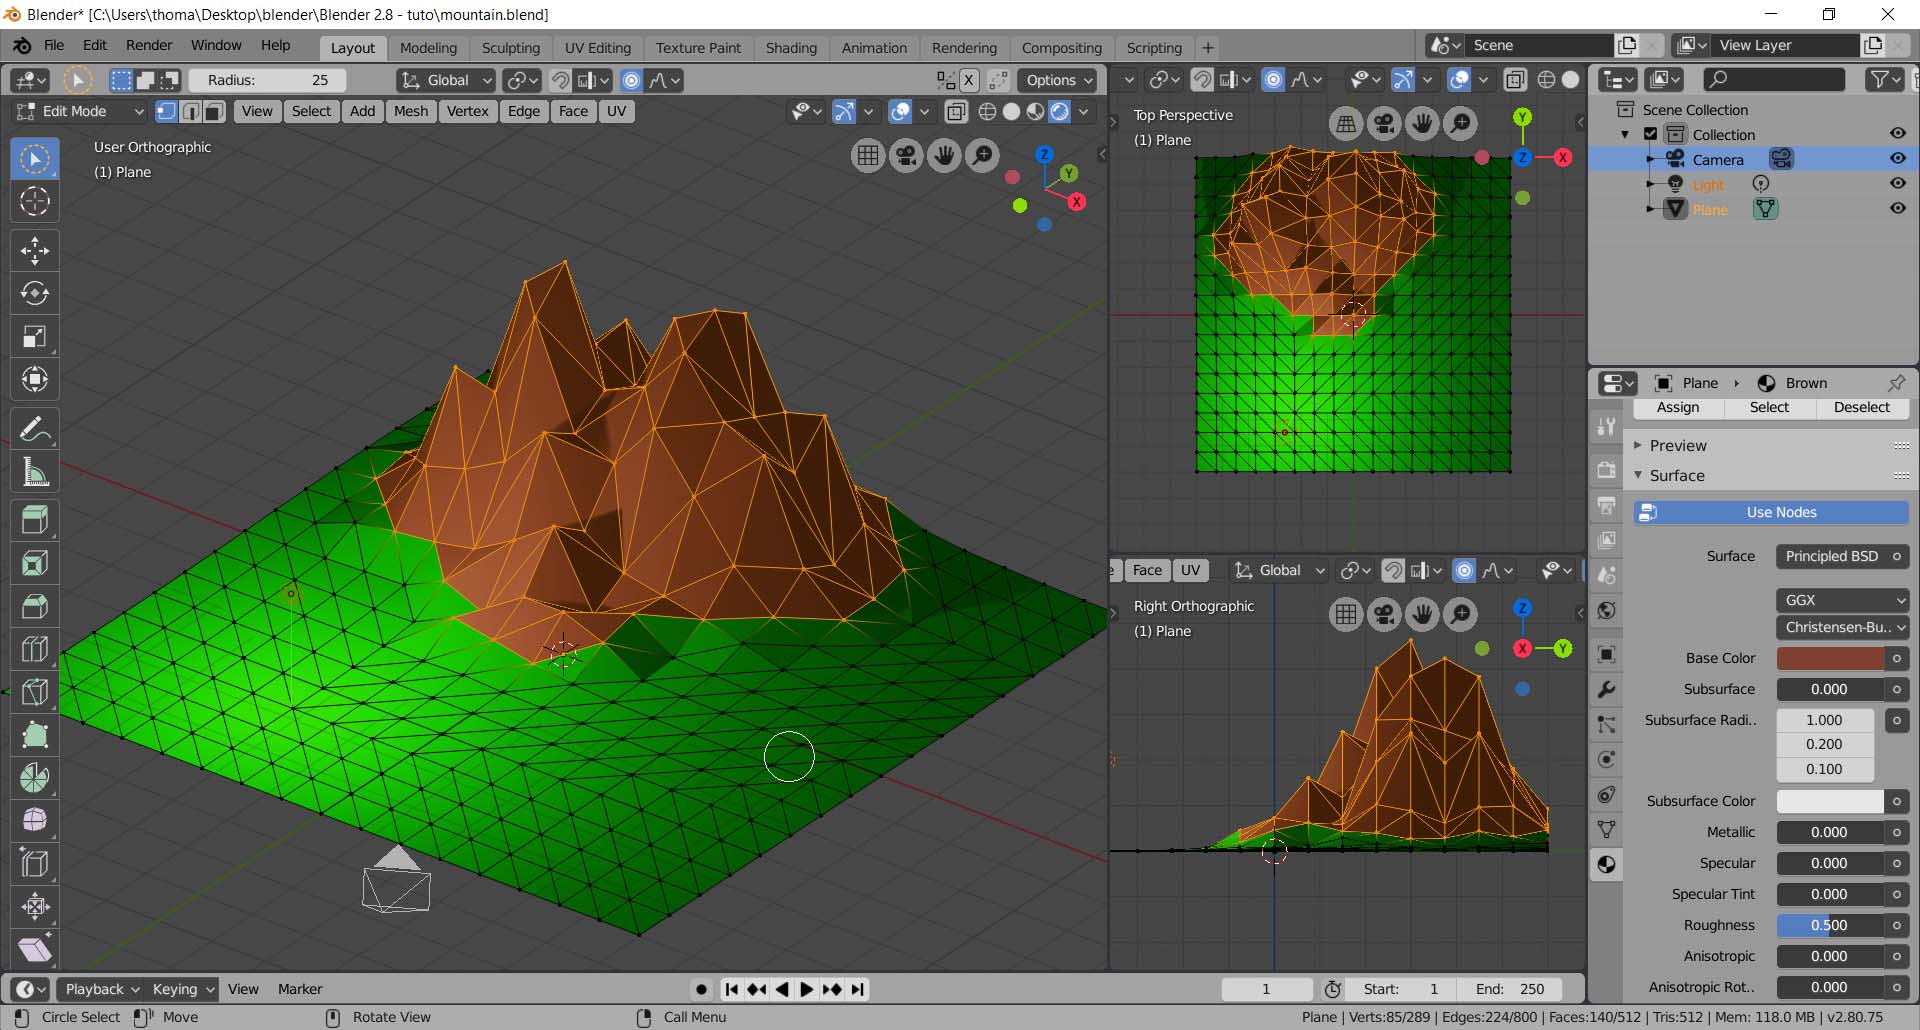The height and width of the screenshot is (1030, 1920).
Task: Open the Render menu
Action: pos(149,46)
